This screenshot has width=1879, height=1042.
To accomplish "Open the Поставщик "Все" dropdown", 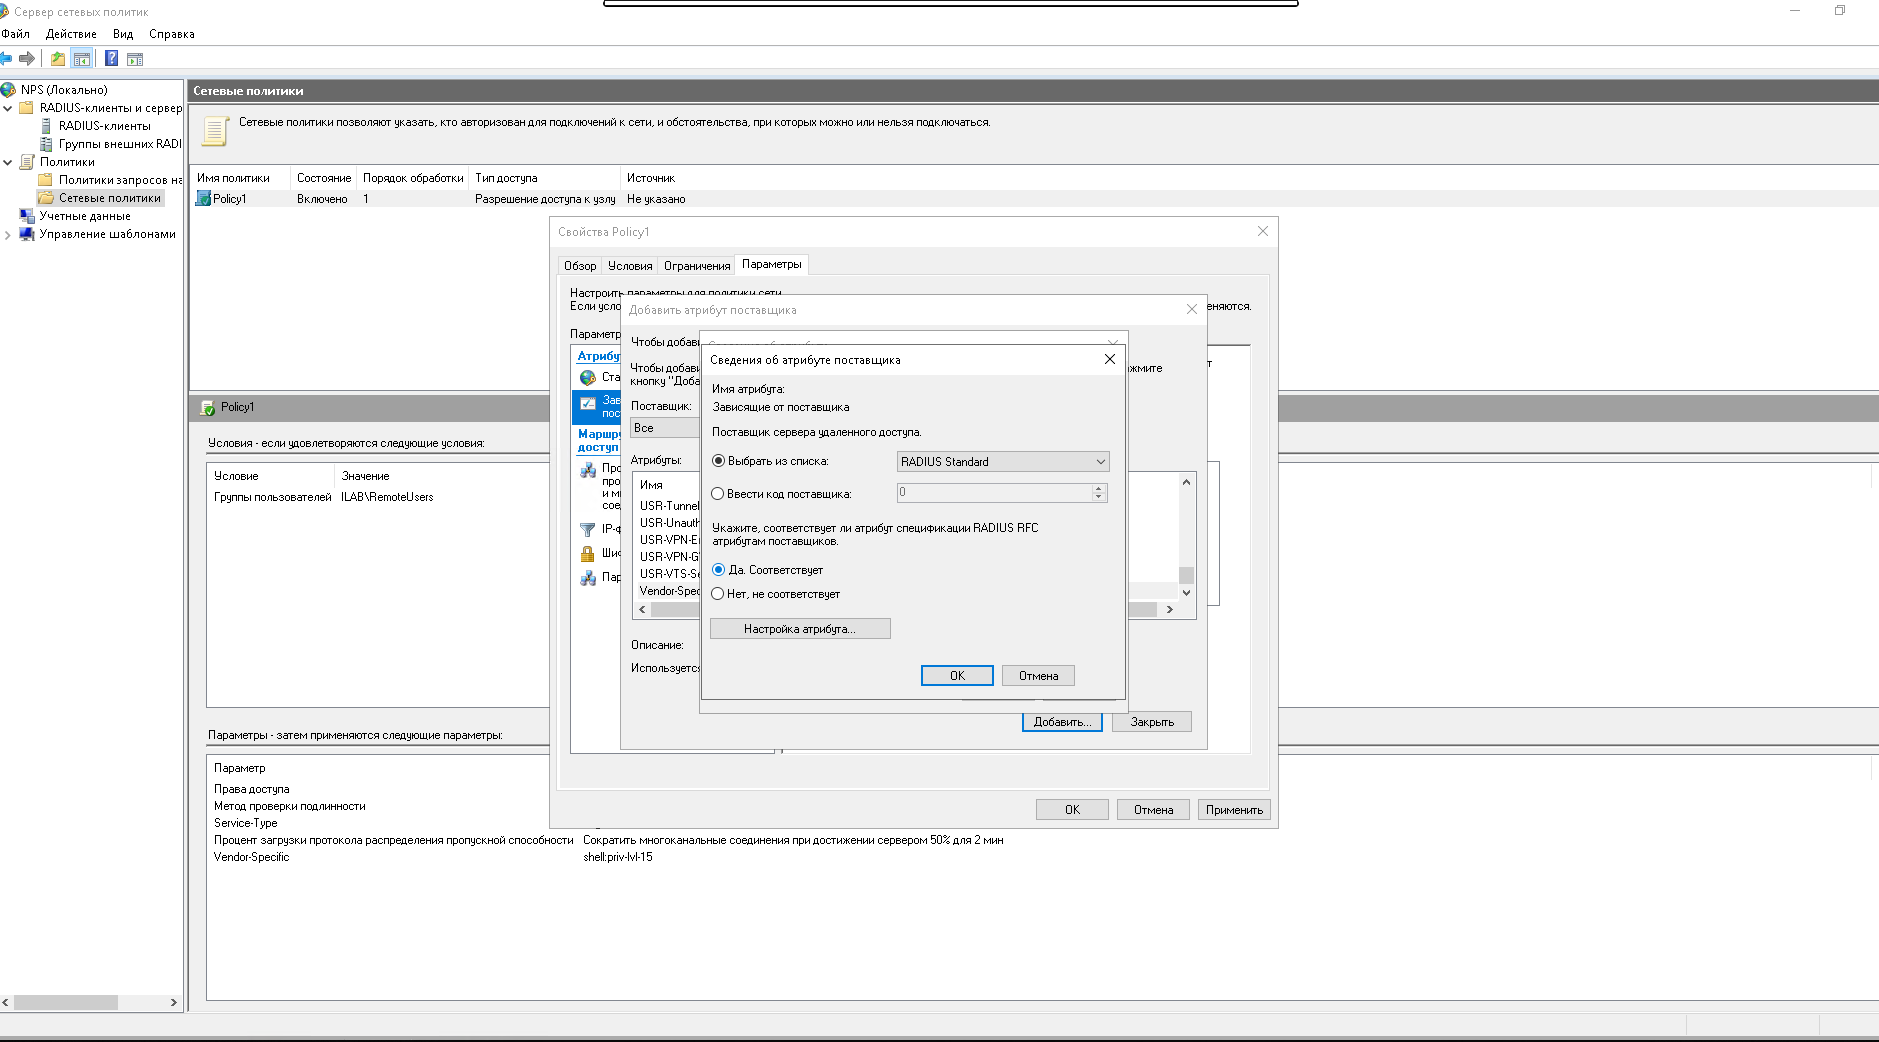I will tap(666, 428).
